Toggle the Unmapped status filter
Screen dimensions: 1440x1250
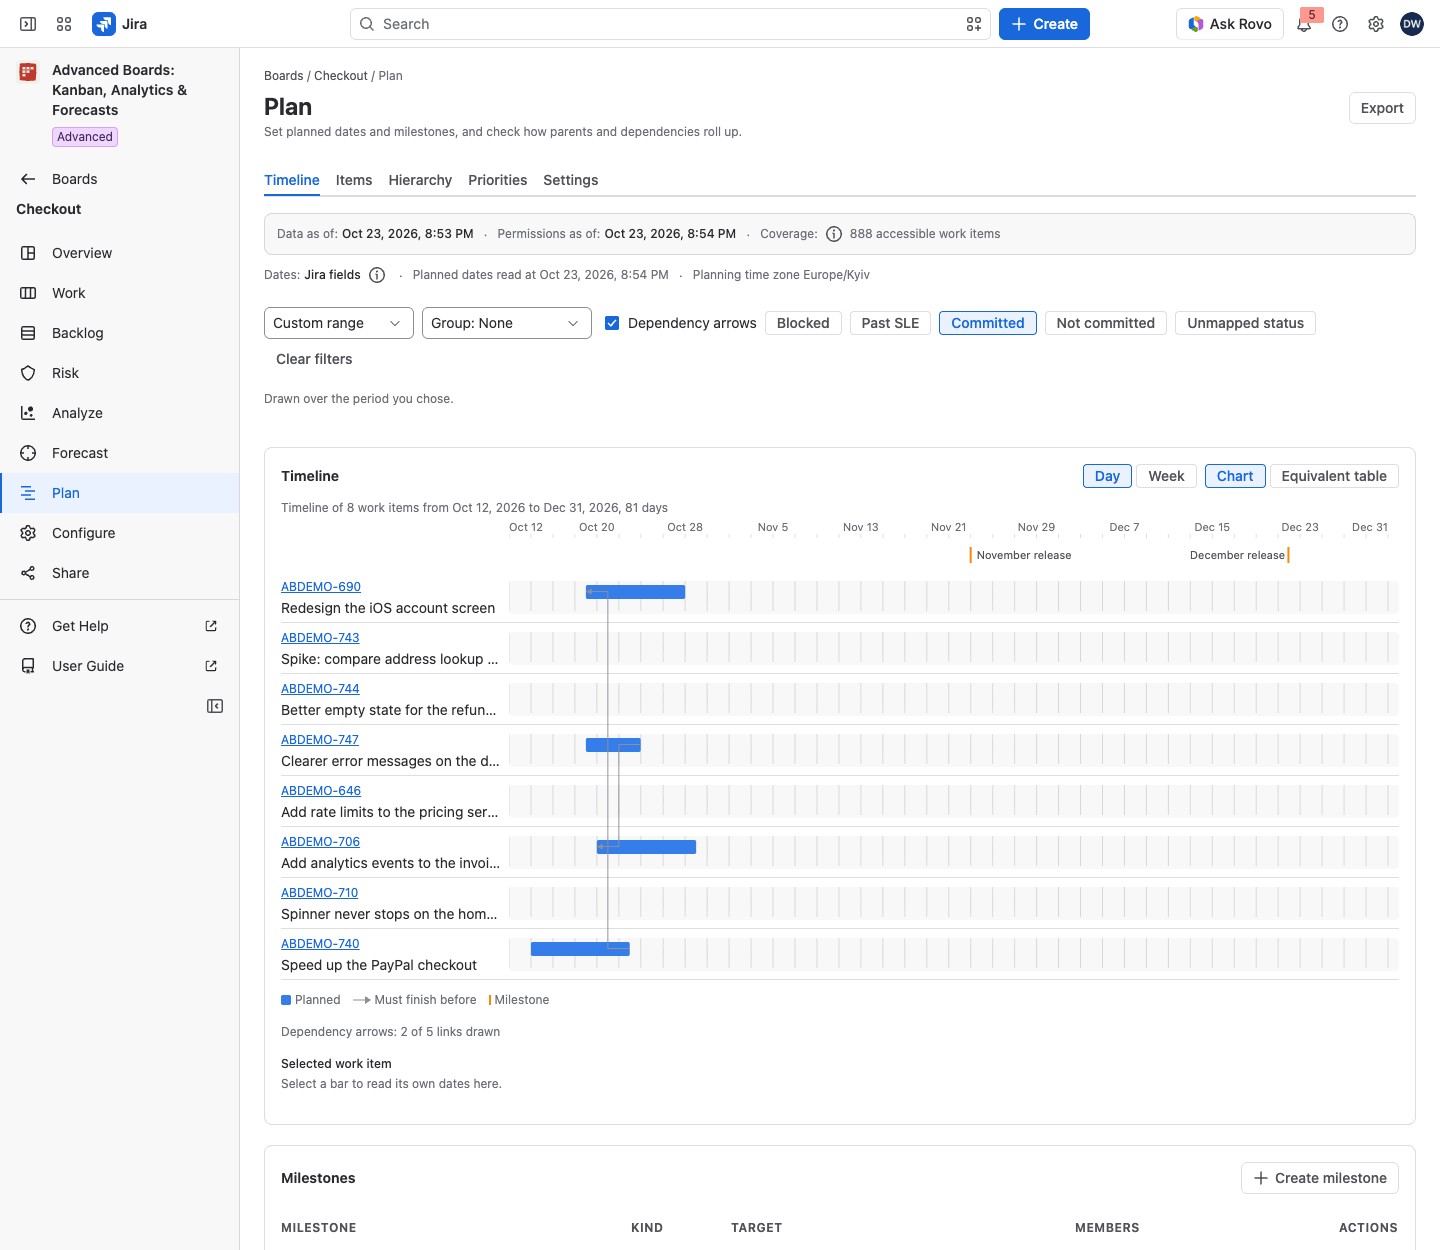(x=1245, y=323)
